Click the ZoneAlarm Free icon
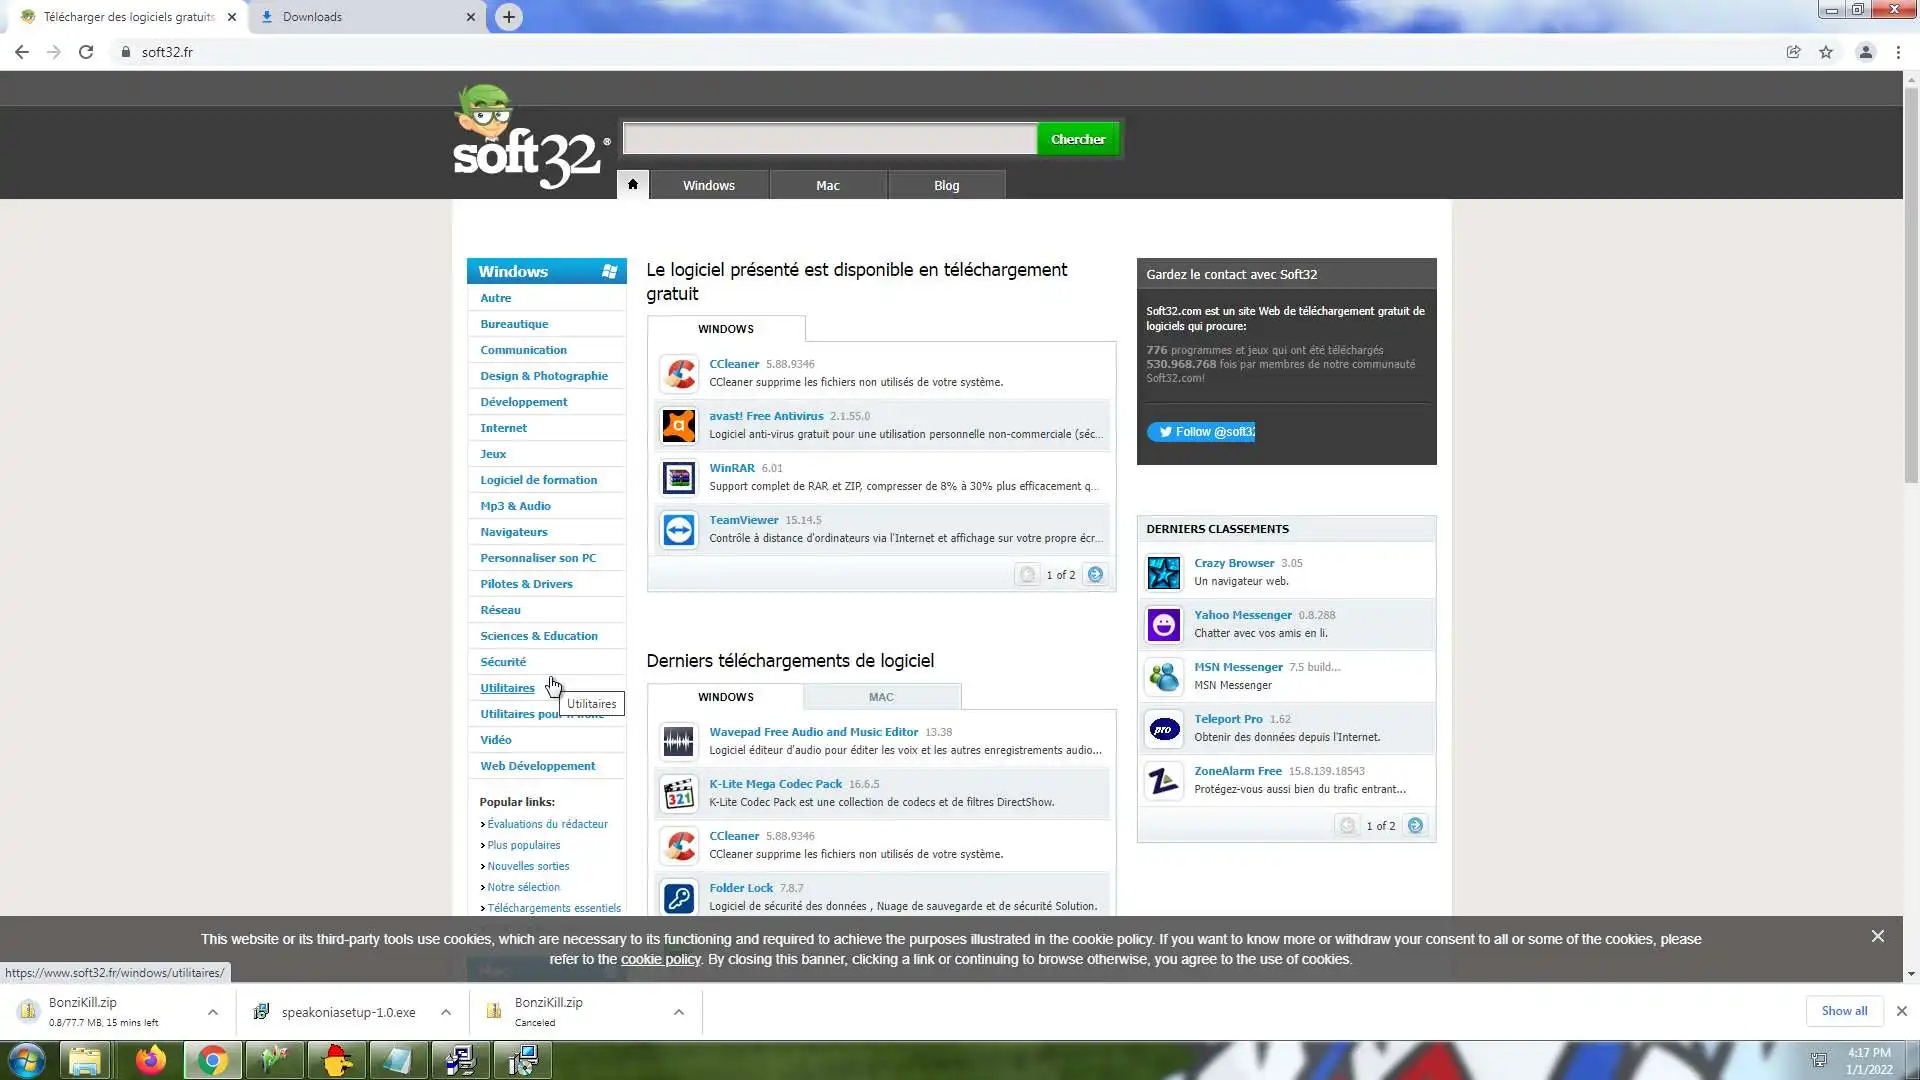This screenshot has height=1080, width=1920. click(1164, 780)
